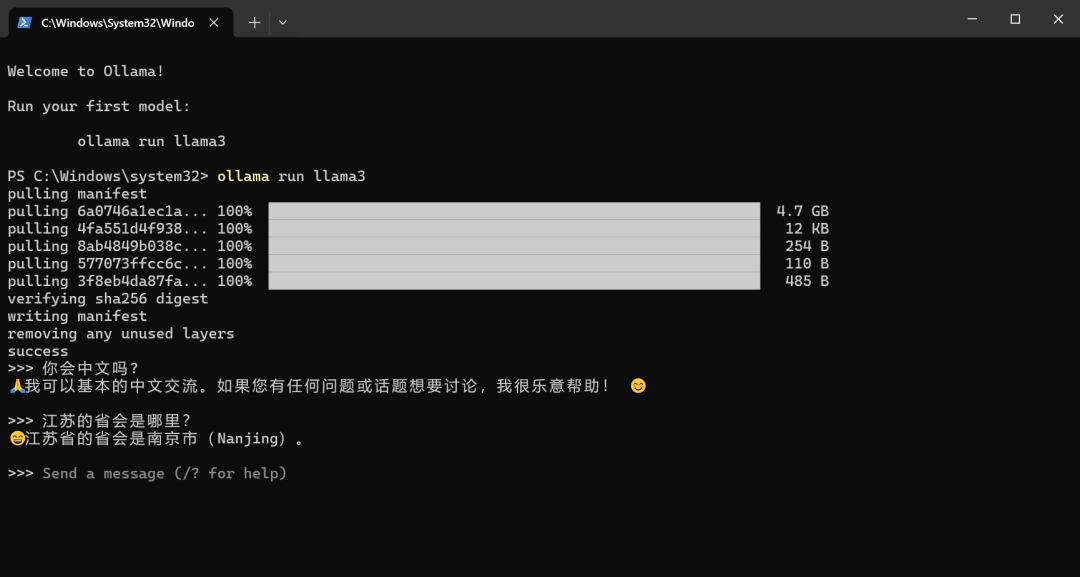The width and height of the screenshot is (1080, 577).
Task: Click the progress bar for 4fa551d4f938
Action: pos(514,229)
